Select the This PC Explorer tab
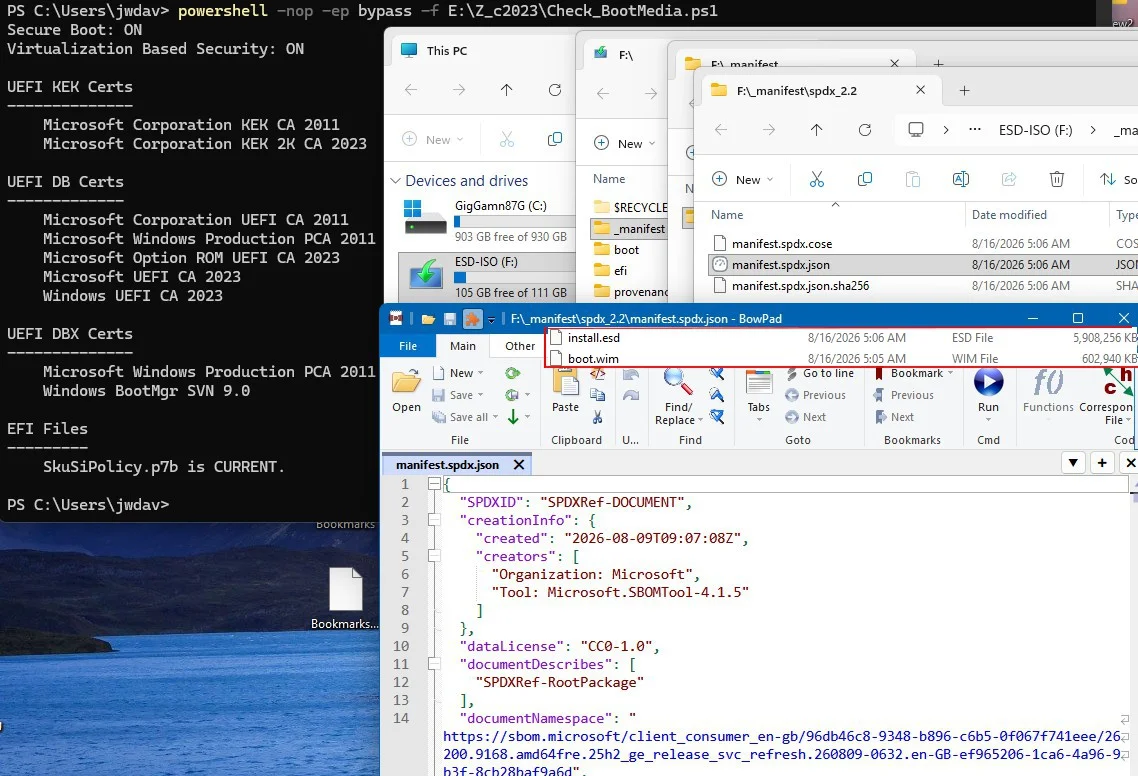The height and width of the screenshot is (776, 1138). click(x=446, y=51)
